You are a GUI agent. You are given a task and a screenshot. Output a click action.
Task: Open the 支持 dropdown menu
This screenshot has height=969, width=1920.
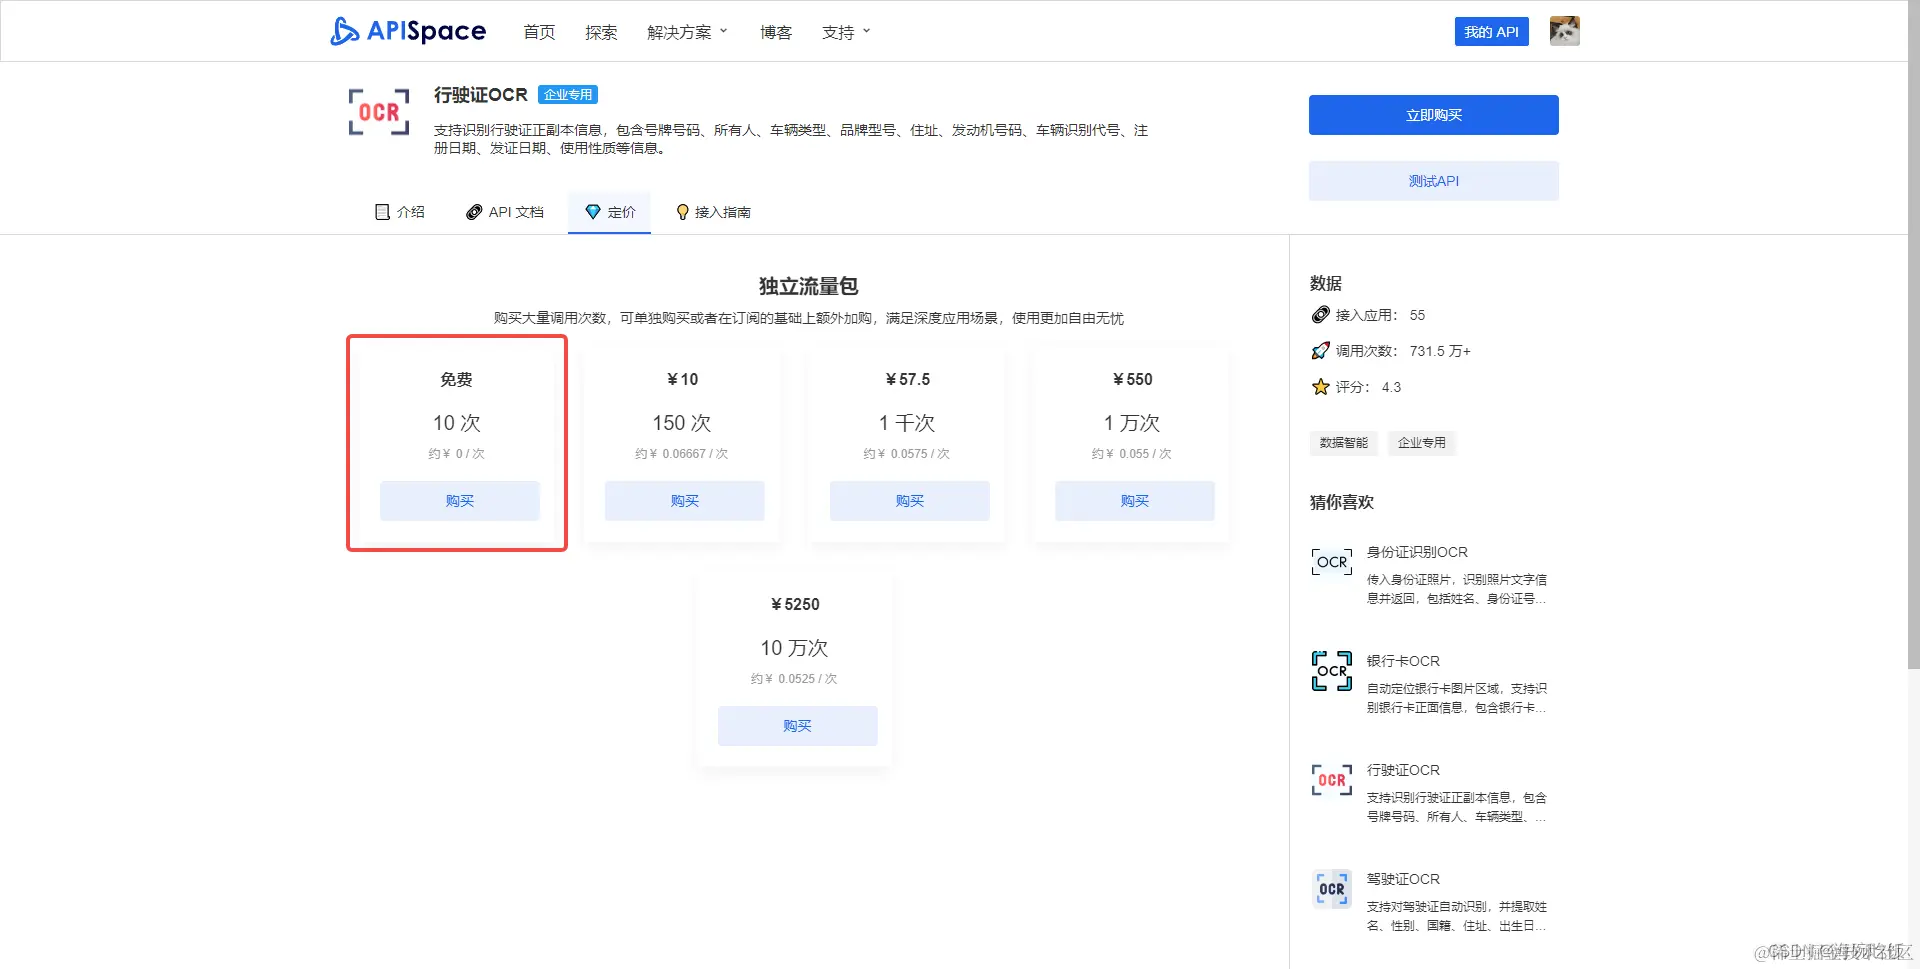pos(845,31)
